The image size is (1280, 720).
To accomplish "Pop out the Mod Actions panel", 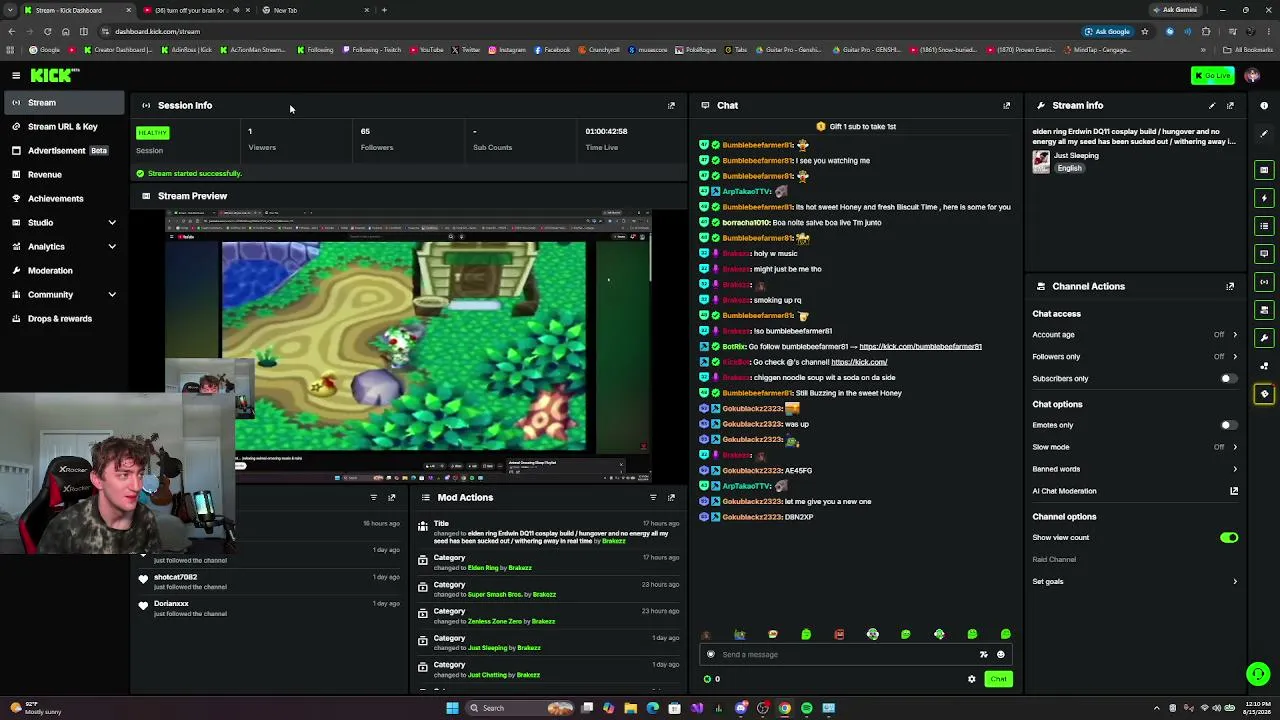I will click(x=671, y=497).
